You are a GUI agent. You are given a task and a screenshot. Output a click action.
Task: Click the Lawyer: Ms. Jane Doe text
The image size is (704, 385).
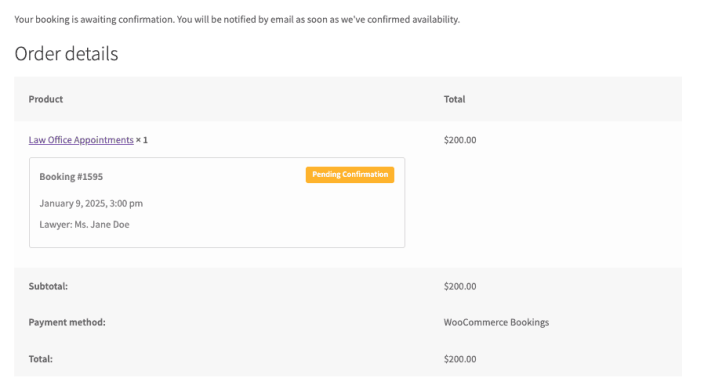point(84,225)
